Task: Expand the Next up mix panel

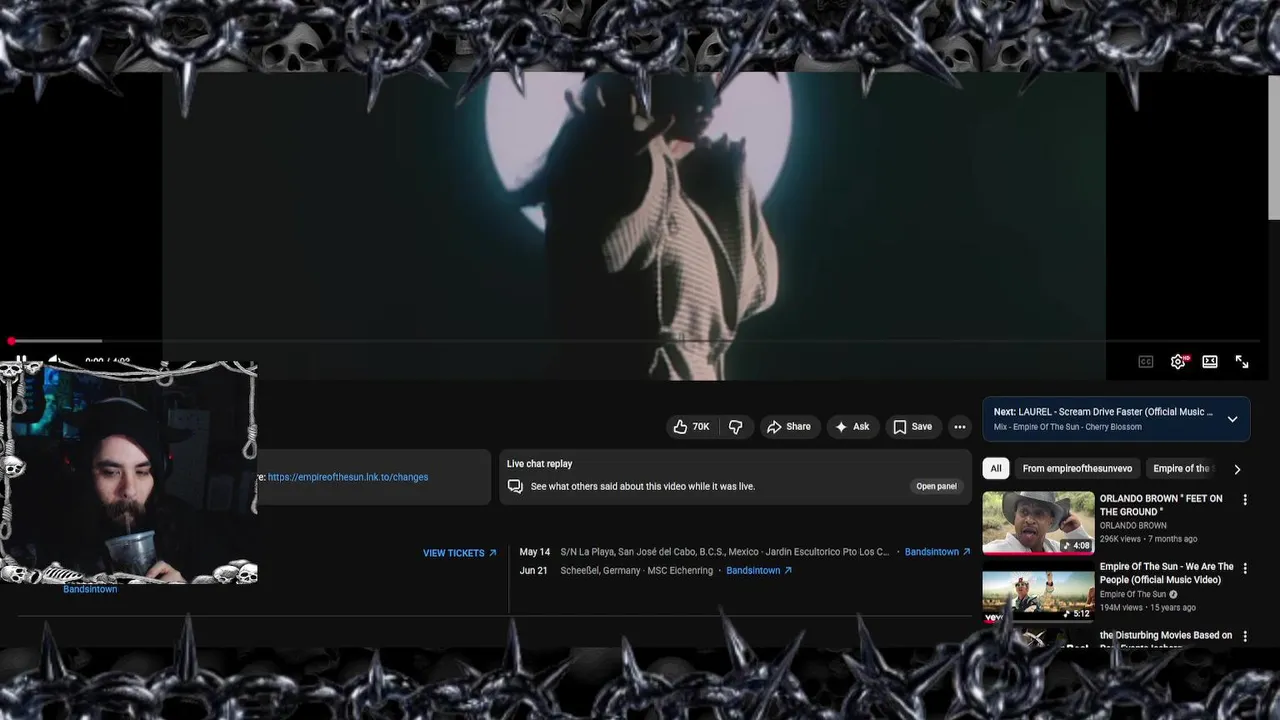Action: coord(1232,419)
